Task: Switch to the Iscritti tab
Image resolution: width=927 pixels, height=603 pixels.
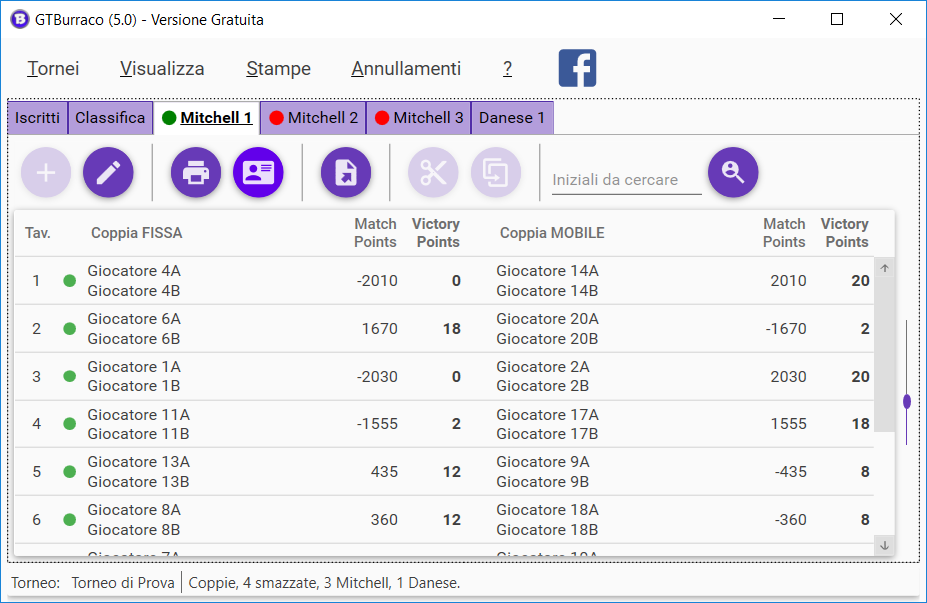Action: point(37,118)
